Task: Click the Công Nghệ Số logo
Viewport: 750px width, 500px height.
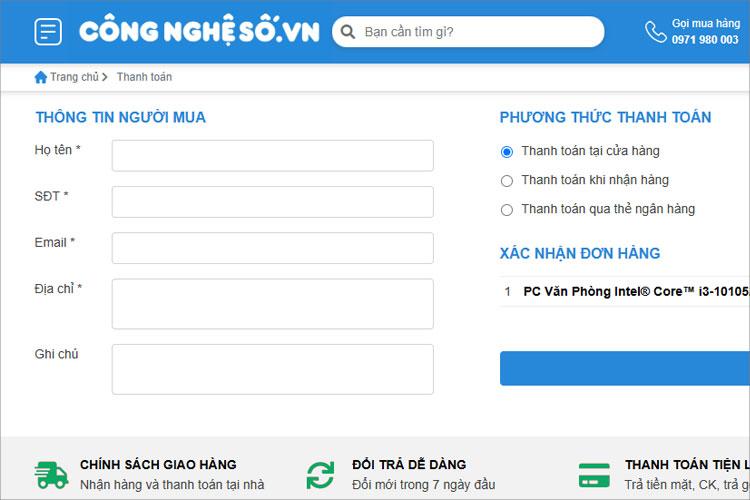Action: click(x=199, y=32)
